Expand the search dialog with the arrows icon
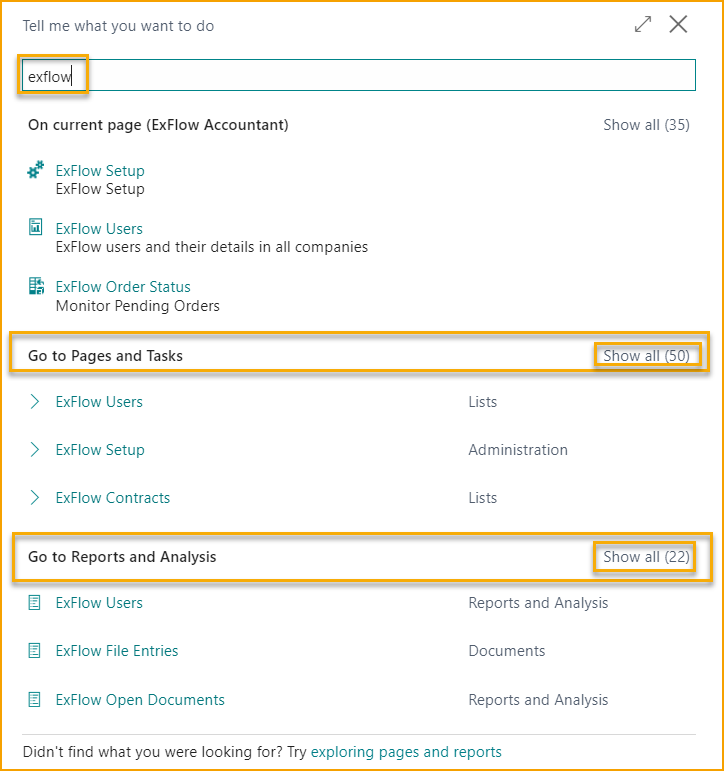This screenshot has height=771, width=724. (643, 24)
